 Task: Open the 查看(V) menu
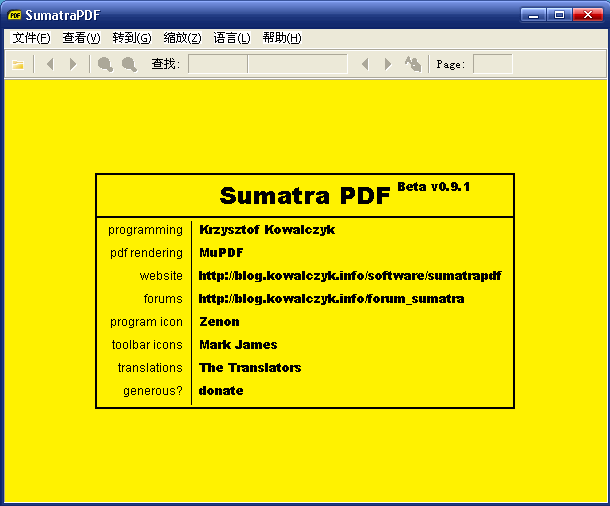[x=81, y=38]
